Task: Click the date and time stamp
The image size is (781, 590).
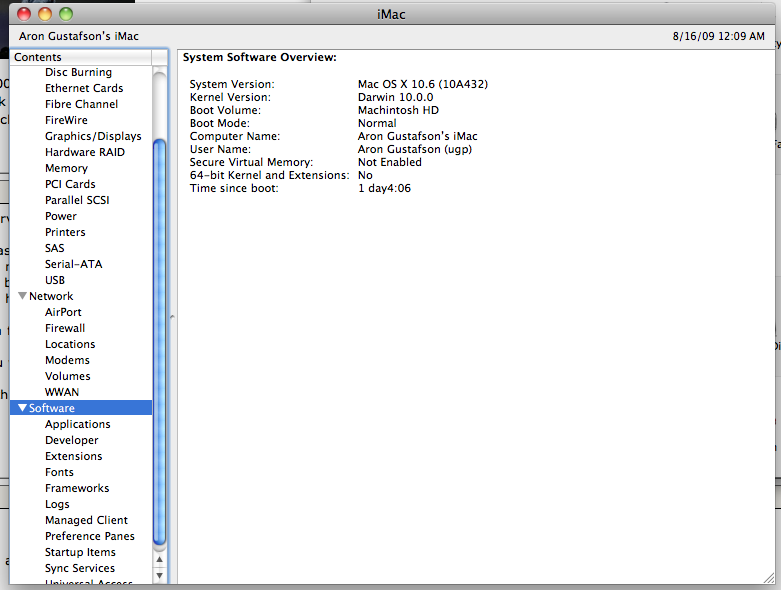Action: tap(718, 36)
